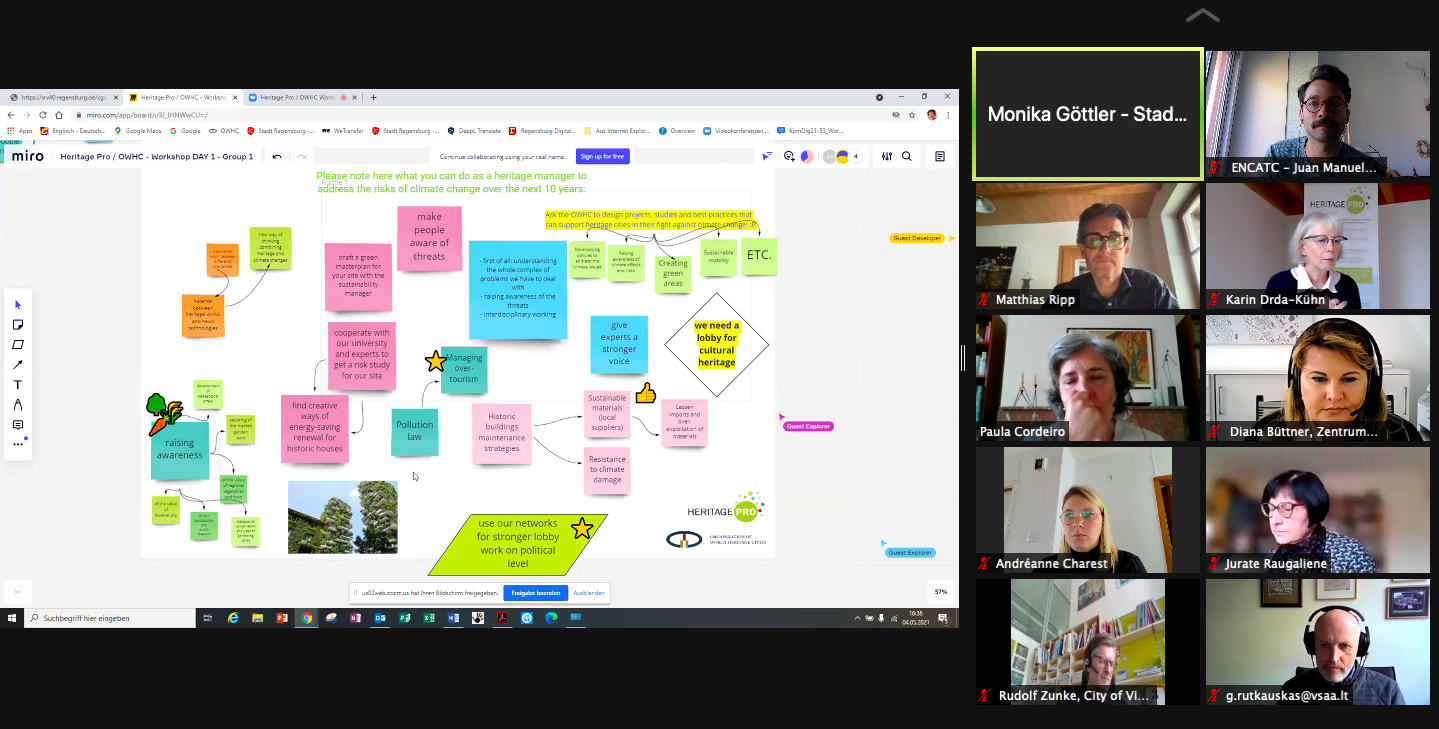Select the 'raising awareness' sticky note
The image size is (1439, 729).
[180, 451]
